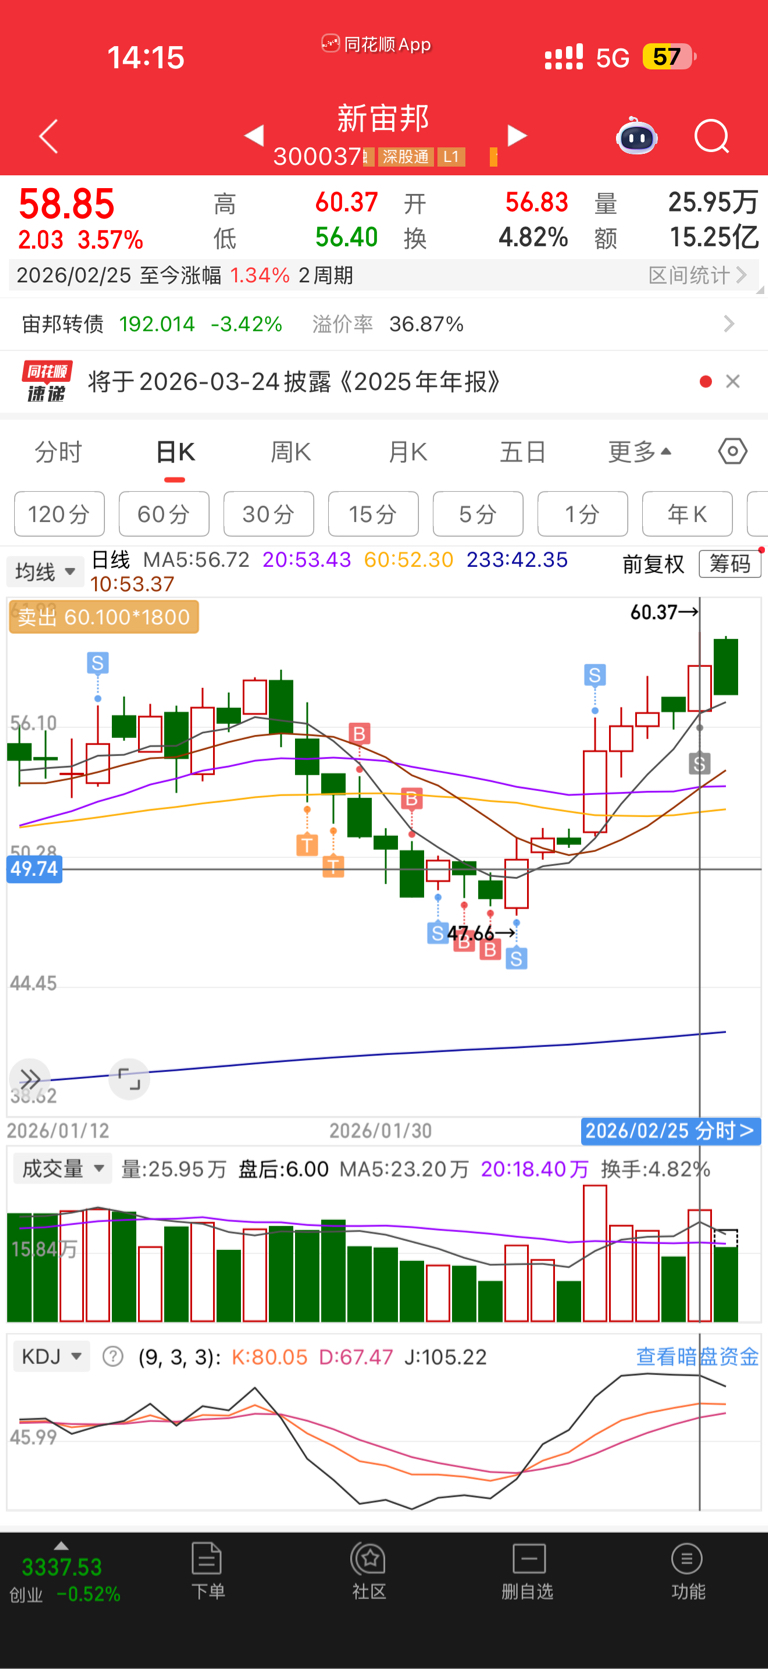
Task: Tap the 卖出 60.100*1800 order tag
Action: [104, 617]
